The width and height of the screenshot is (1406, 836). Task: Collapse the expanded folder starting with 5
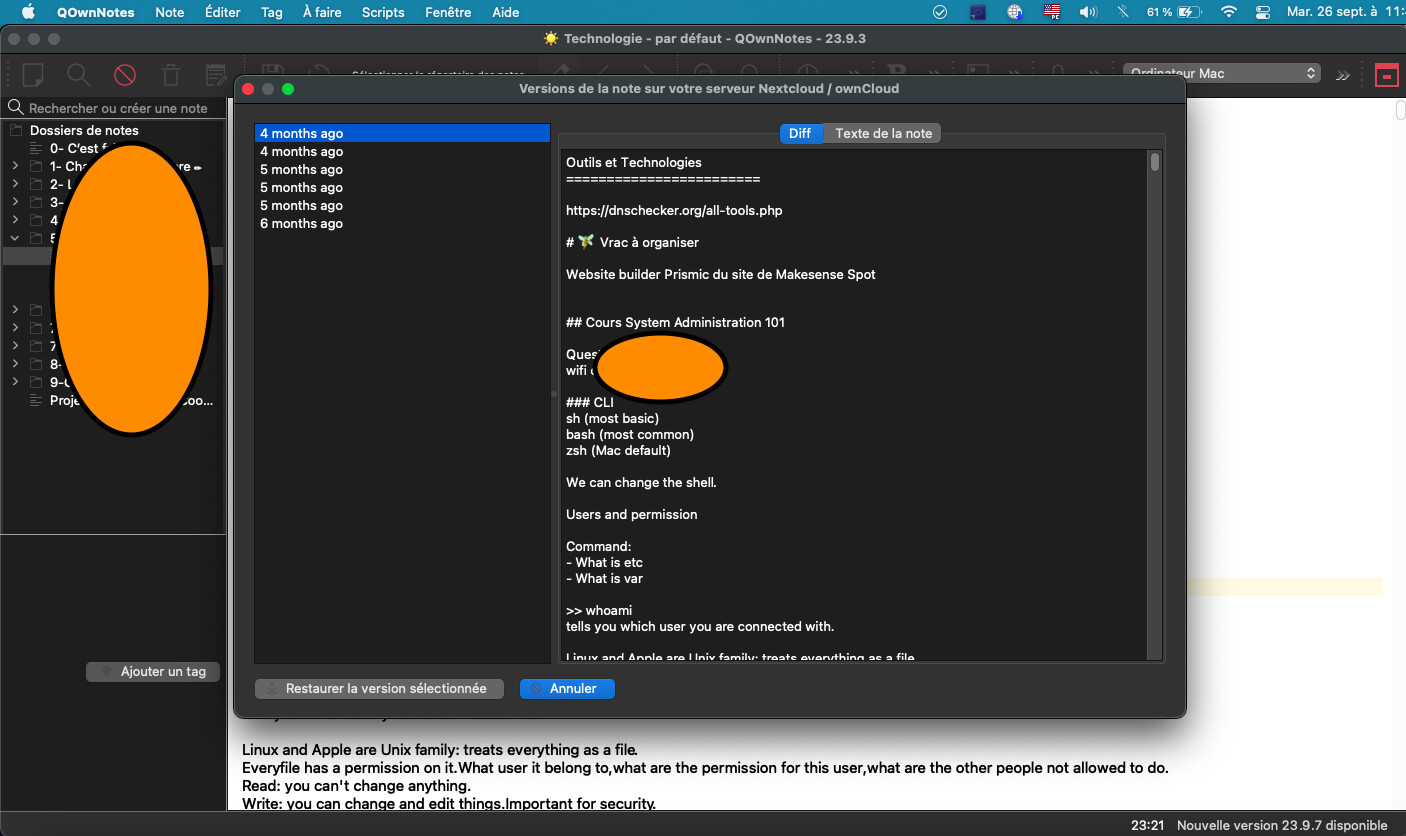(15, 238)
